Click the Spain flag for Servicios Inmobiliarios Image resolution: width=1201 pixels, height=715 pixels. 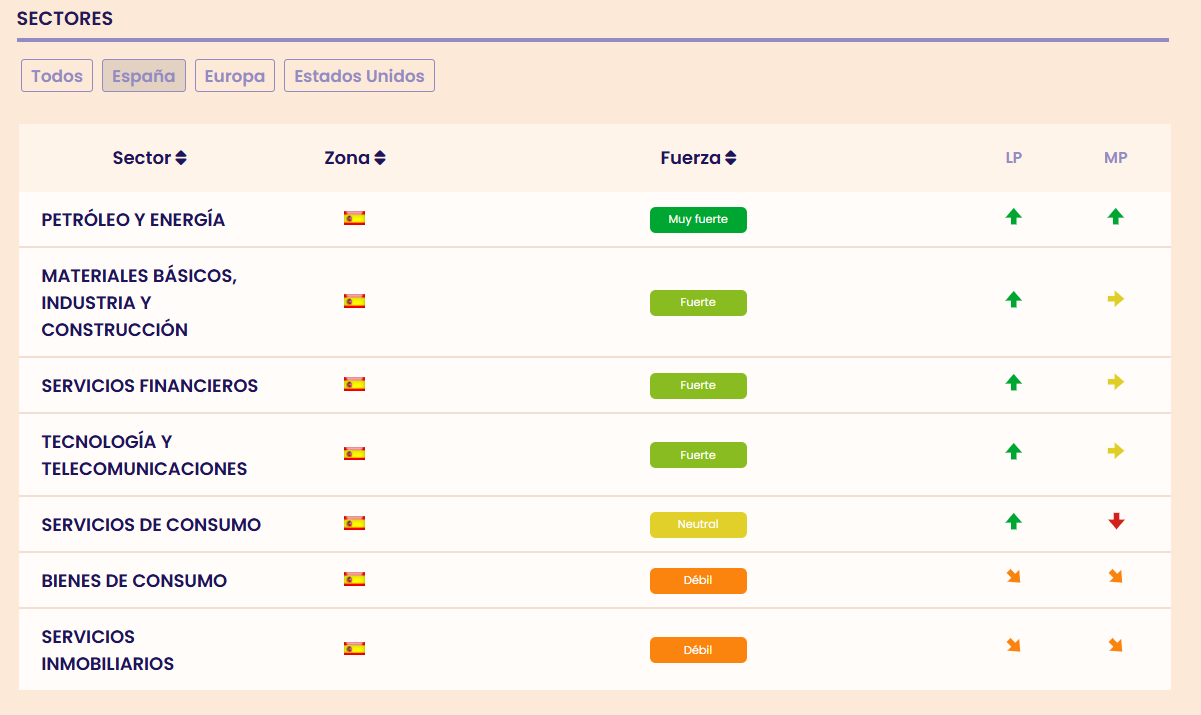tap(354, 648)
